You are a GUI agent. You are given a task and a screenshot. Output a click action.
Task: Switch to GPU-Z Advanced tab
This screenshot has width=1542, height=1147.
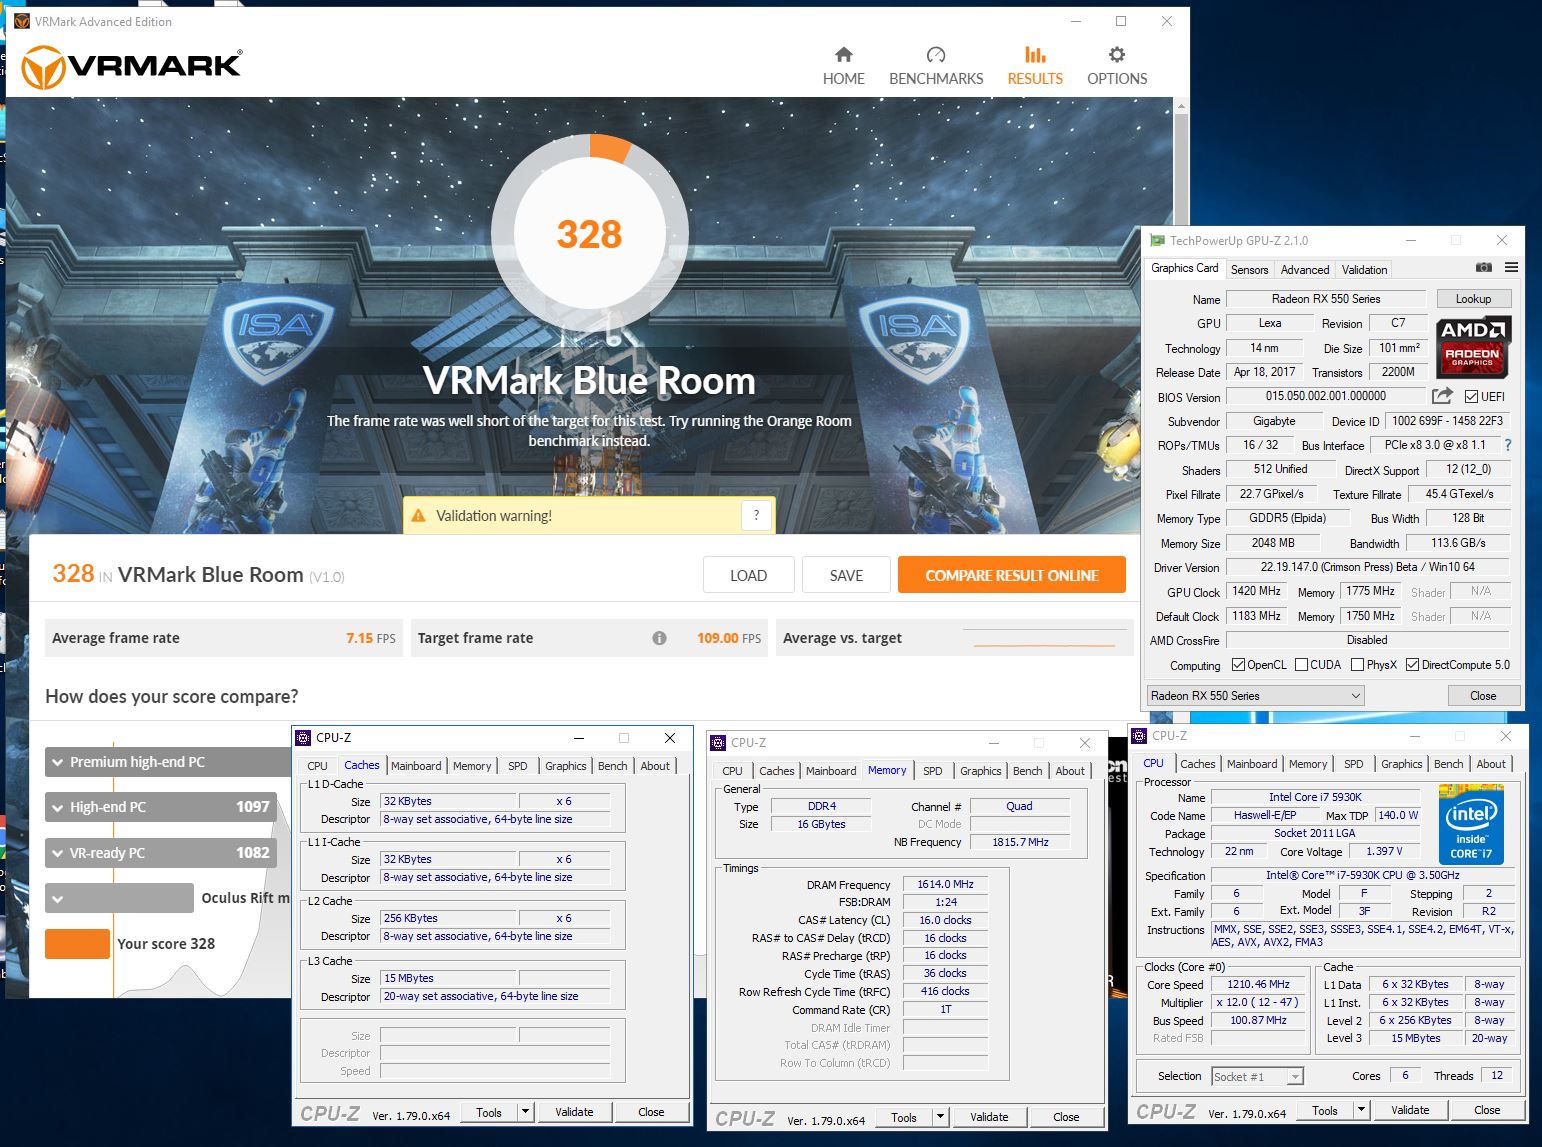[x=1305, y=270]
